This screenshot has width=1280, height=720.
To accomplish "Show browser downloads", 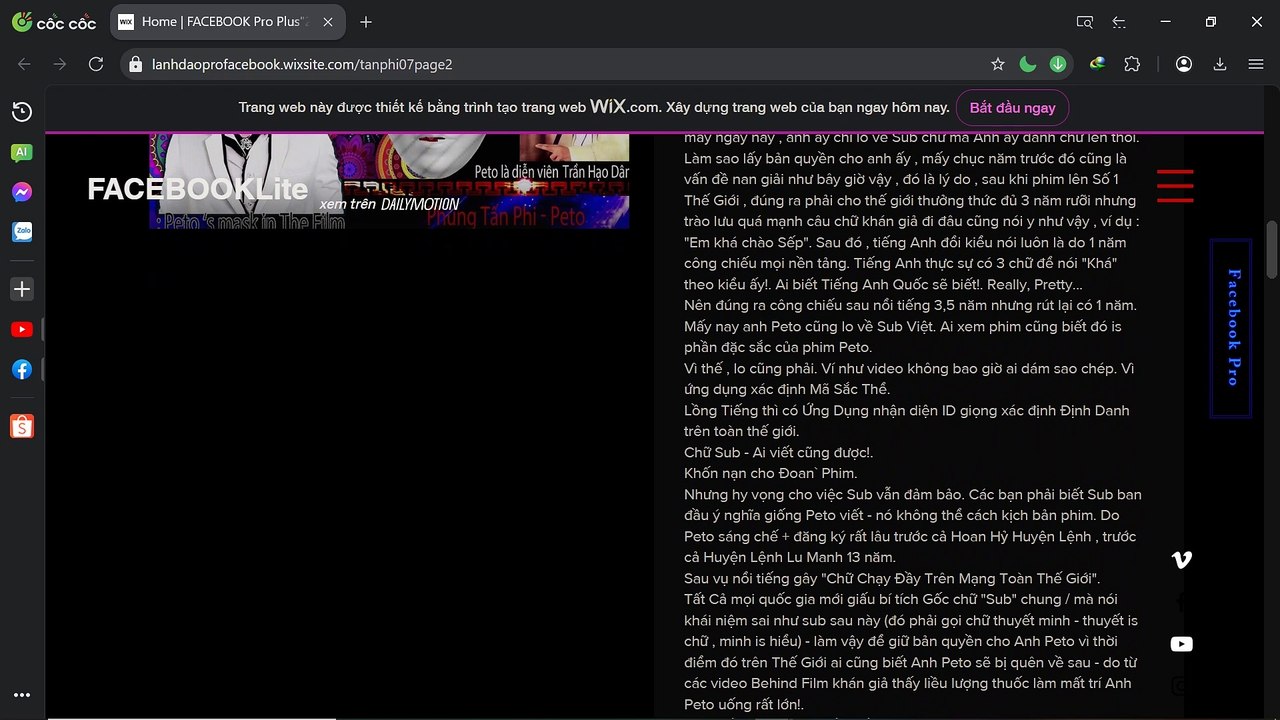I will 1220,64.
